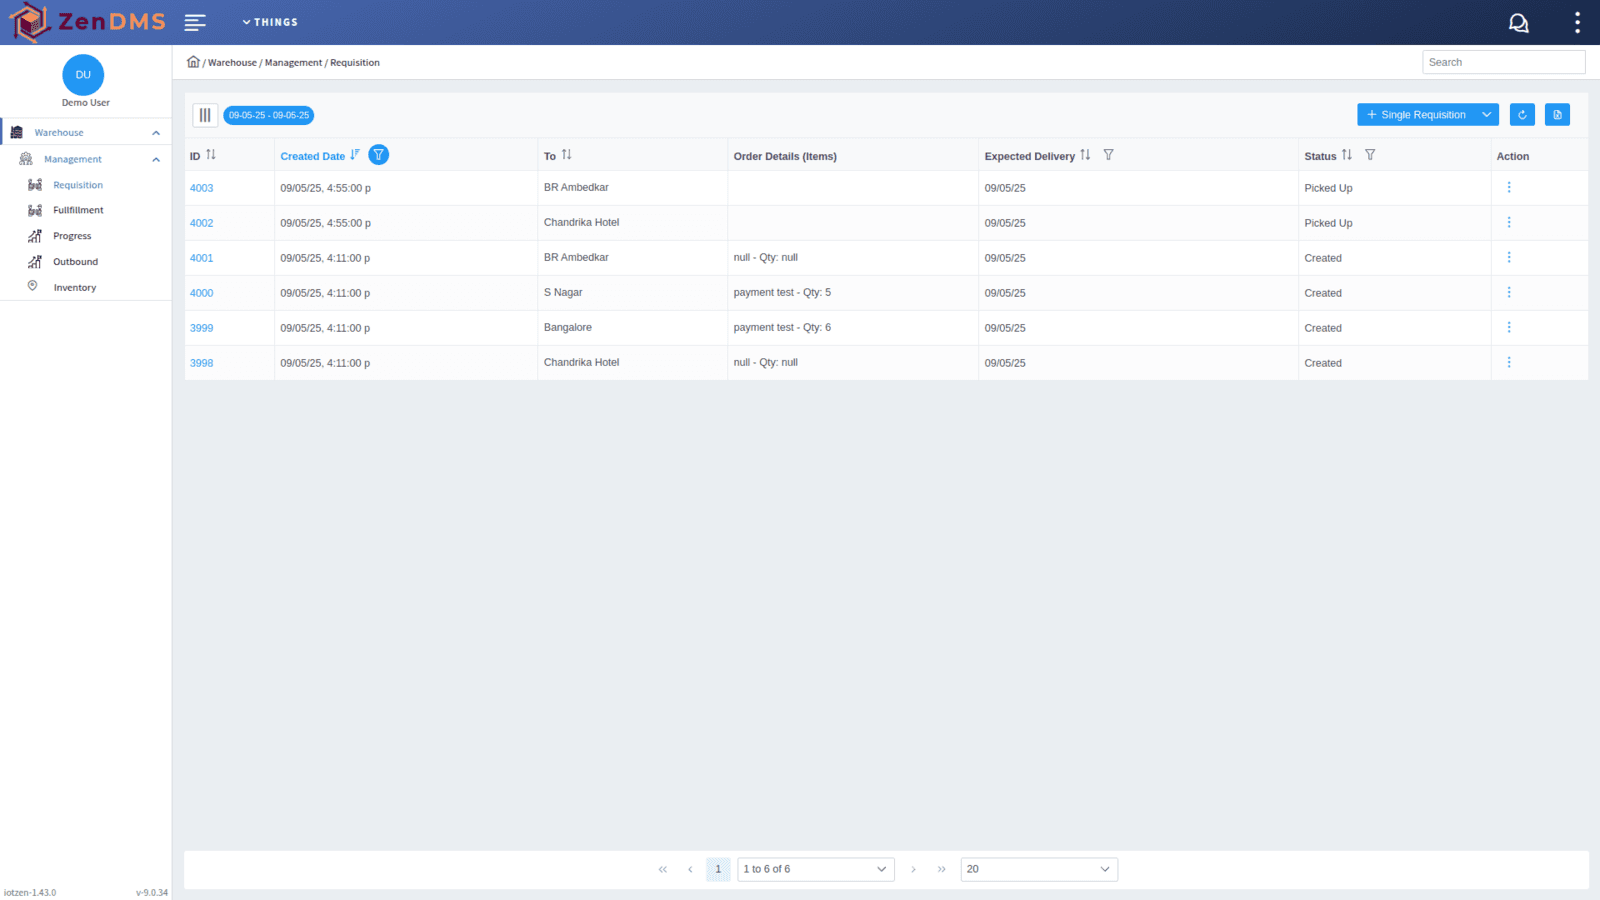Open the Progress section from sidebar

tap(71, 235)
